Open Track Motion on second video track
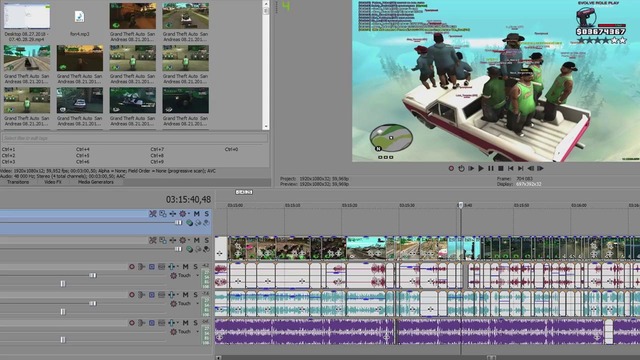The image size is (640, 360). (x=163, y=240)
